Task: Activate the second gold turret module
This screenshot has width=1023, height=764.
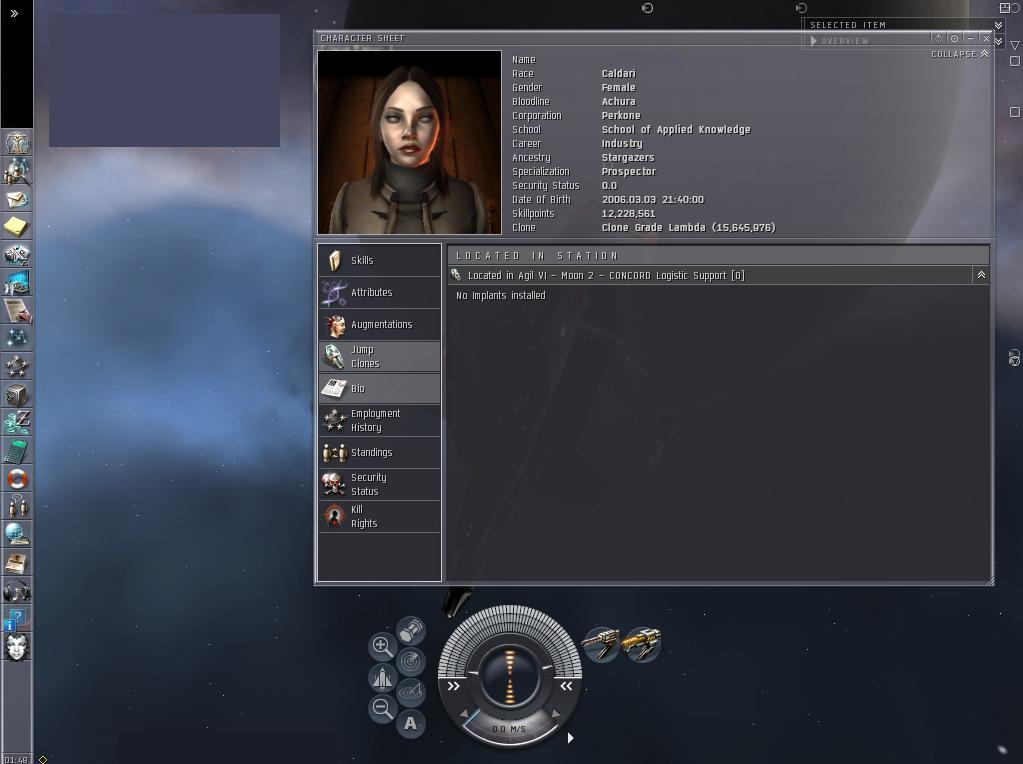Action: tap(642, 644)
